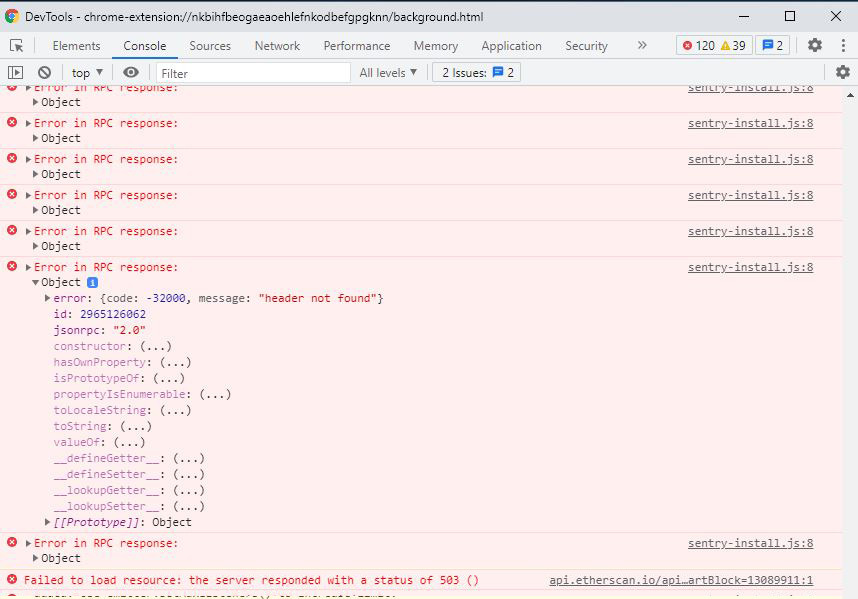Open the api.etherscan.io artBlock link
This screenshot has width=858, height=599.
pyautogui.click(x=681, y=580)
